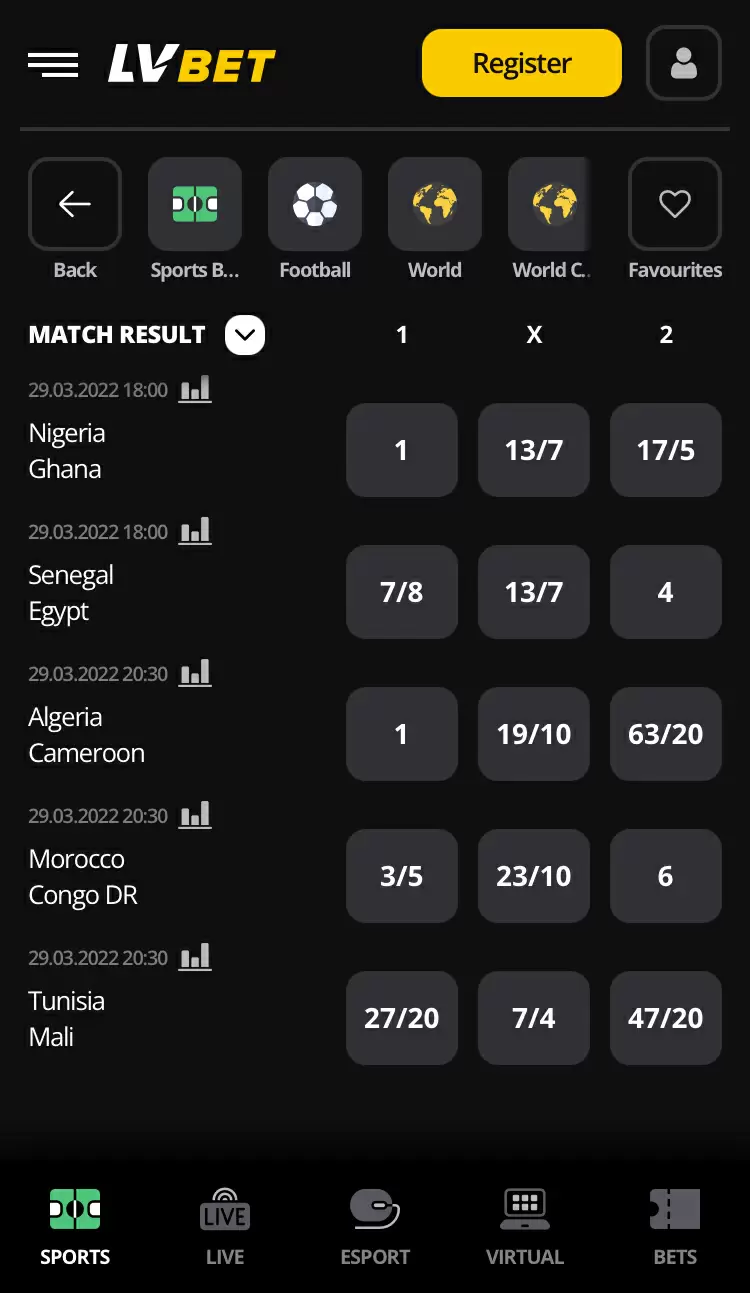Open the Esport tab

pos(375,1226)
